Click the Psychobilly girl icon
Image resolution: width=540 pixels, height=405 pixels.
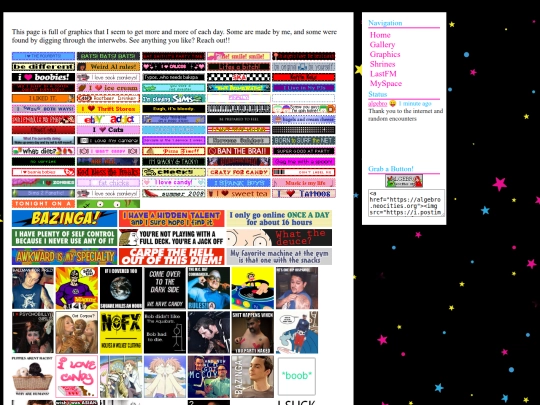point(33,332)
